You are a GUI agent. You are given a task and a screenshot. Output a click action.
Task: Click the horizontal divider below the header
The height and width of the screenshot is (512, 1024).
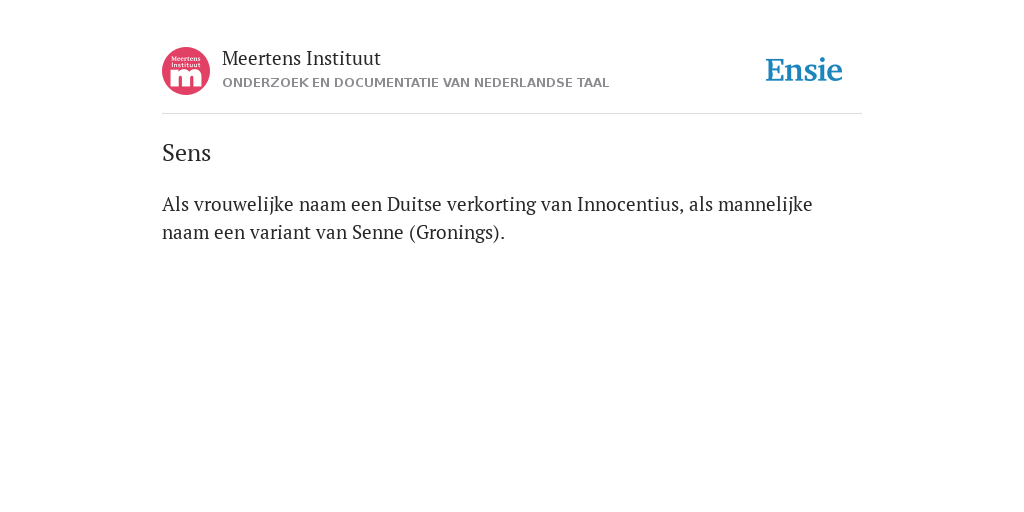[512, 114]
